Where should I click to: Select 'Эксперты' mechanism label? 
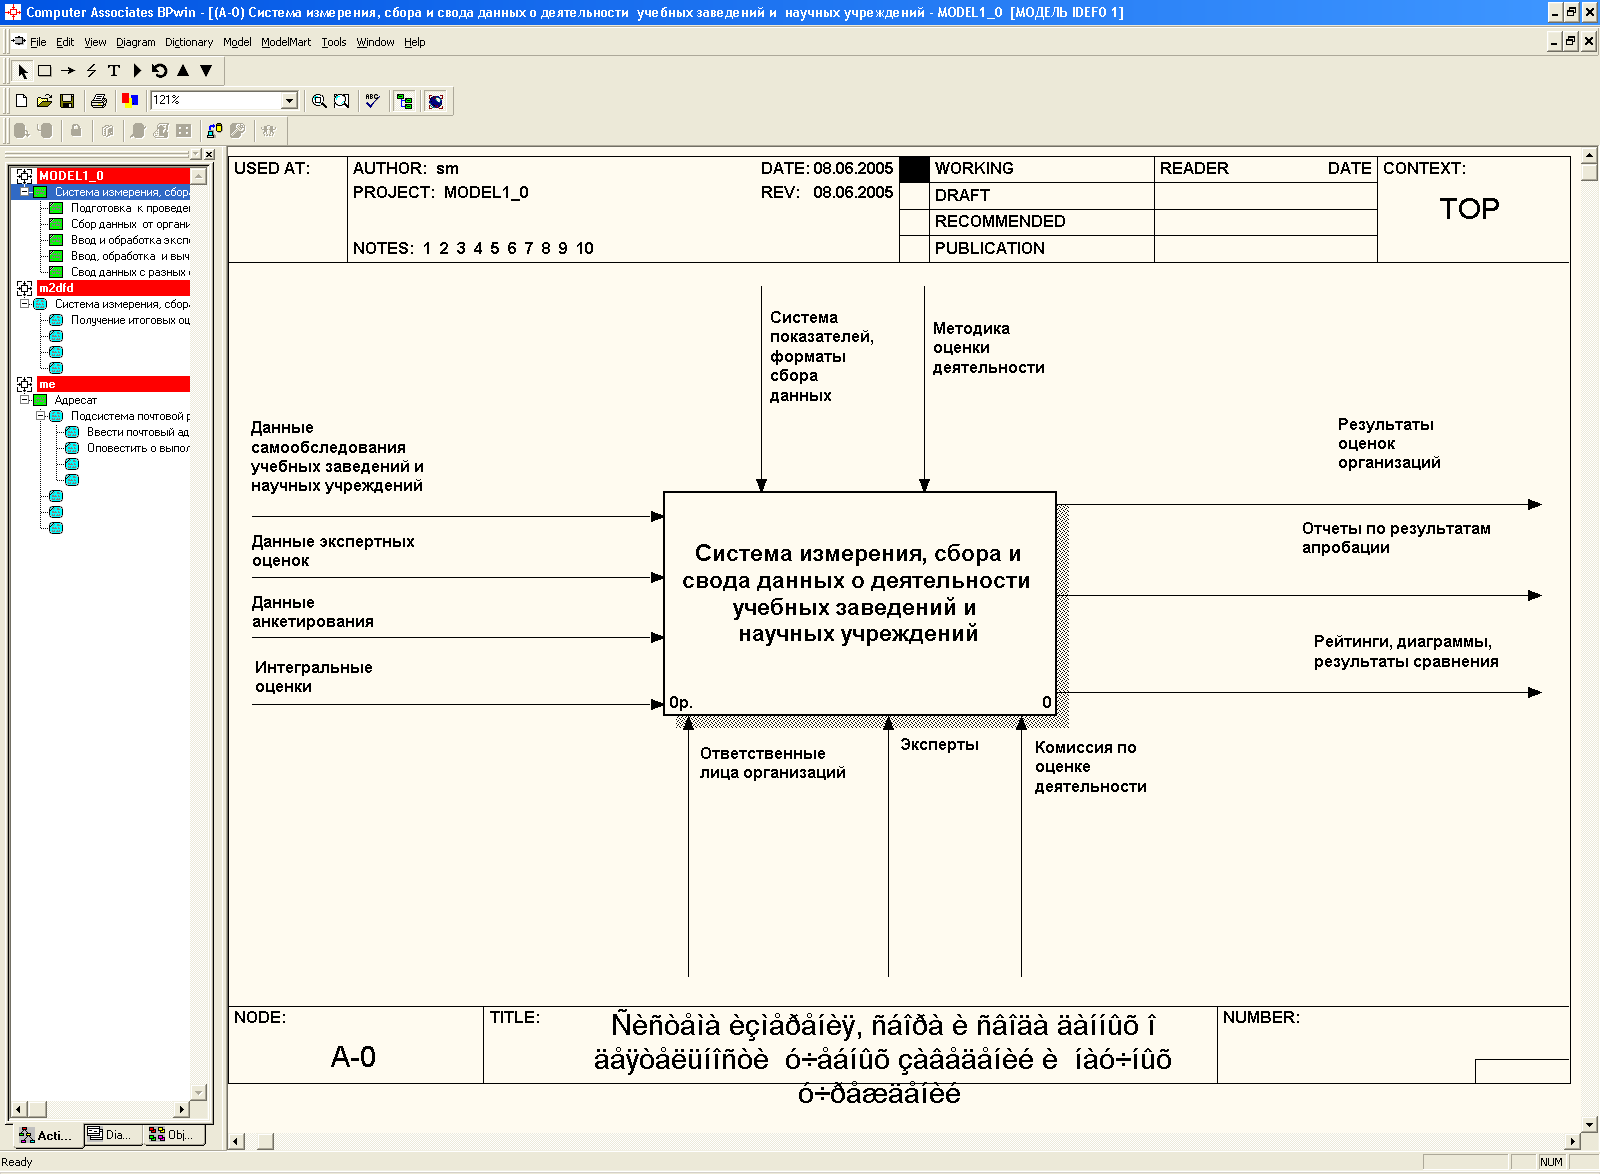tap(939, 744)
